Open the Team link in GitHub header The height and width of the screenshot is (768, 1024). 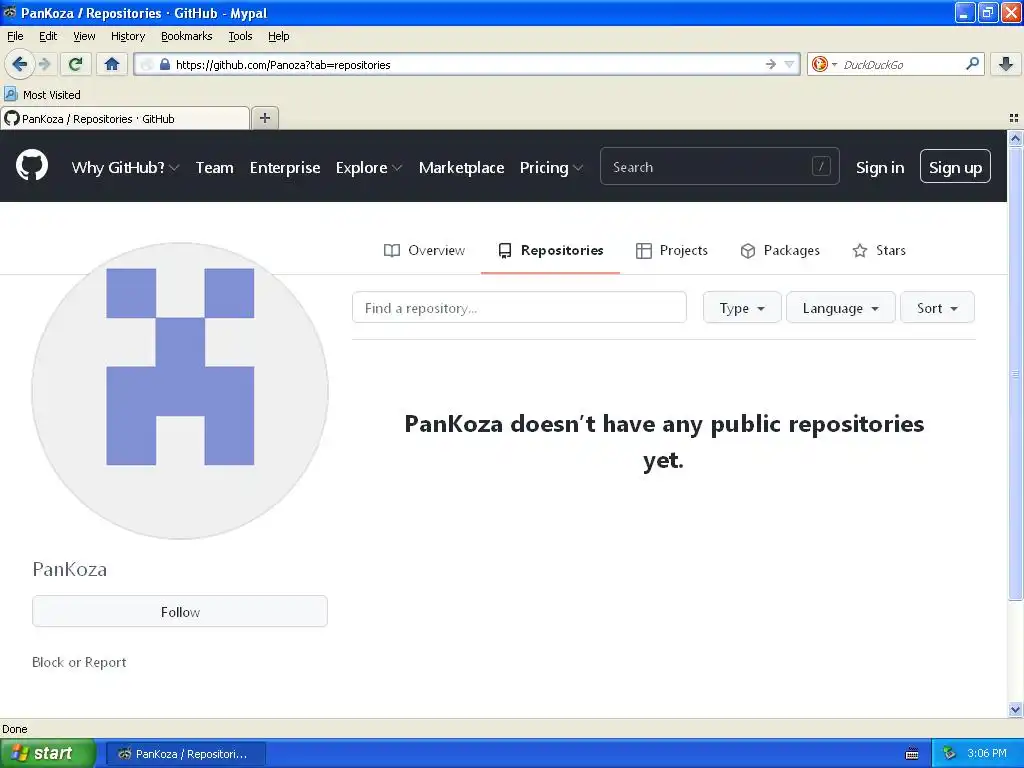point(214,168)
